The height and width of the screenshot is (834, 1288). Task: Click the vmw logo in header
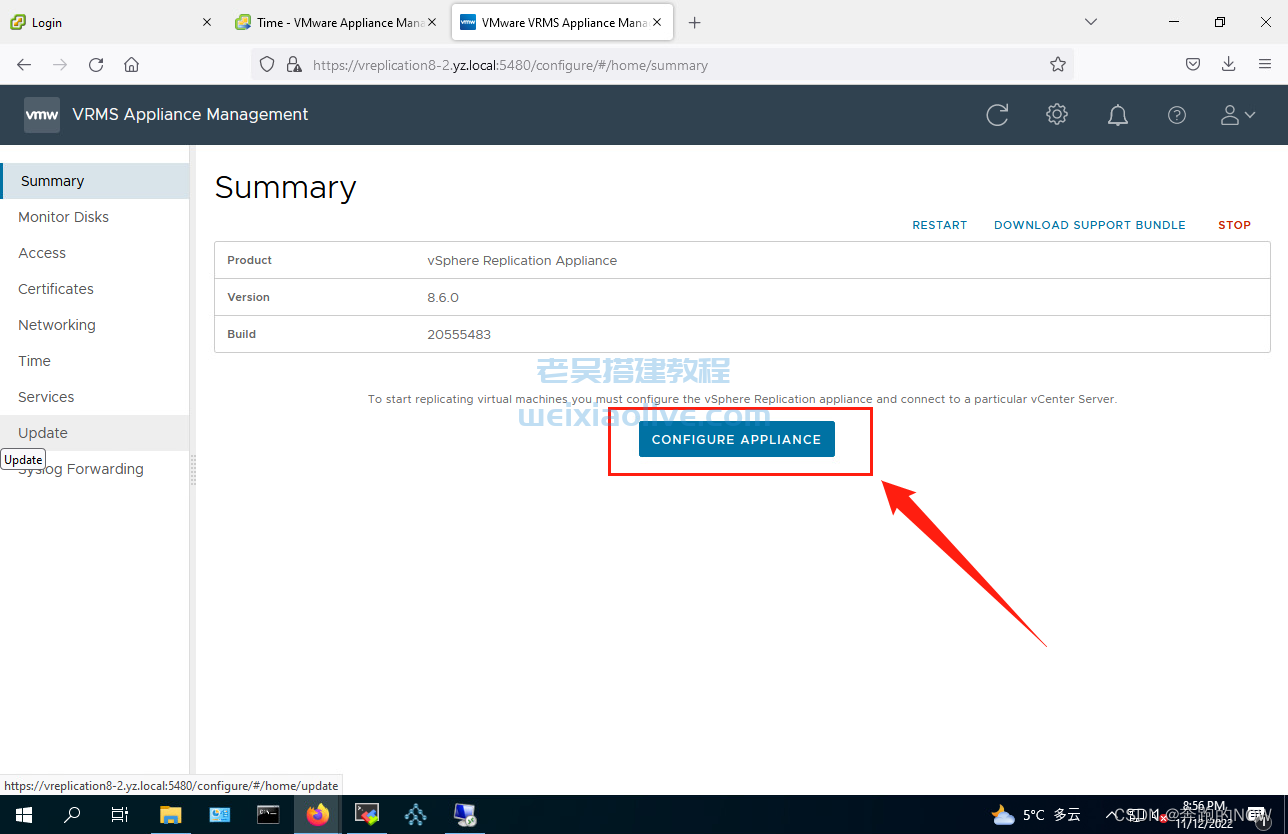click(x=42, y=115)
